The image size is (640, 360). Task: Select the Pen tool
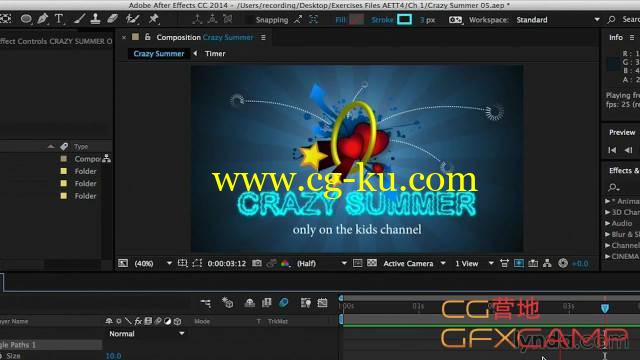point(42,19)
